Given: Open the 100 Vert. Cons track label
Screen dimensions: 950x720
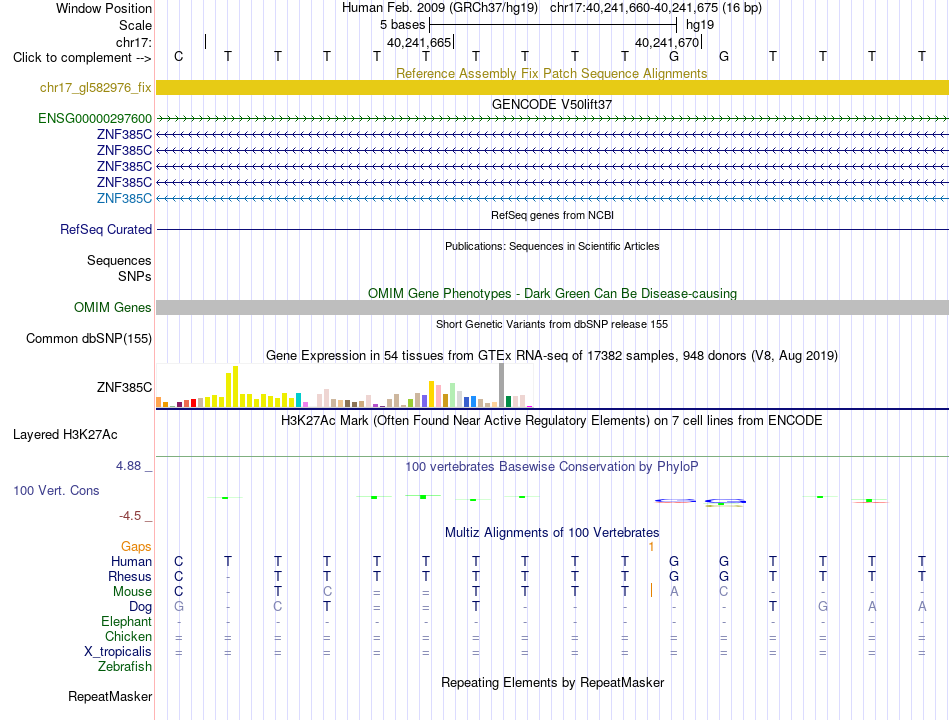Looking at the screenshot, I should 56,490.
